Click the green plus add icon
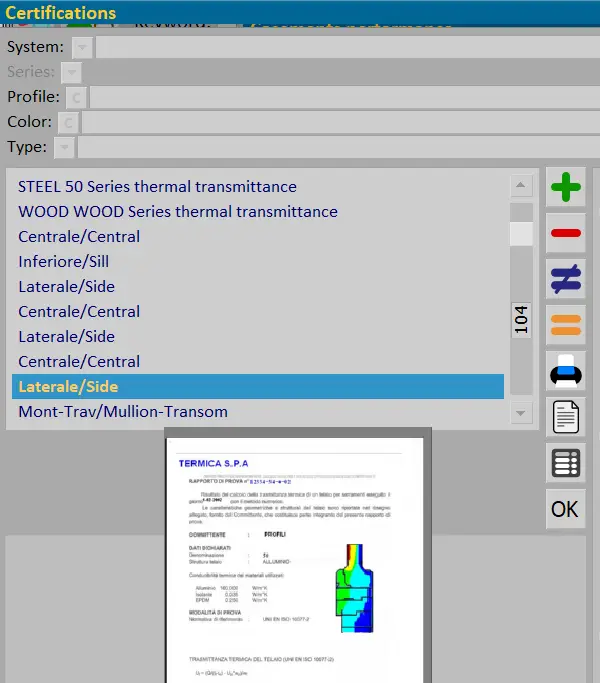The width and height of the screenshot is (600, 683). coord(566,188)
